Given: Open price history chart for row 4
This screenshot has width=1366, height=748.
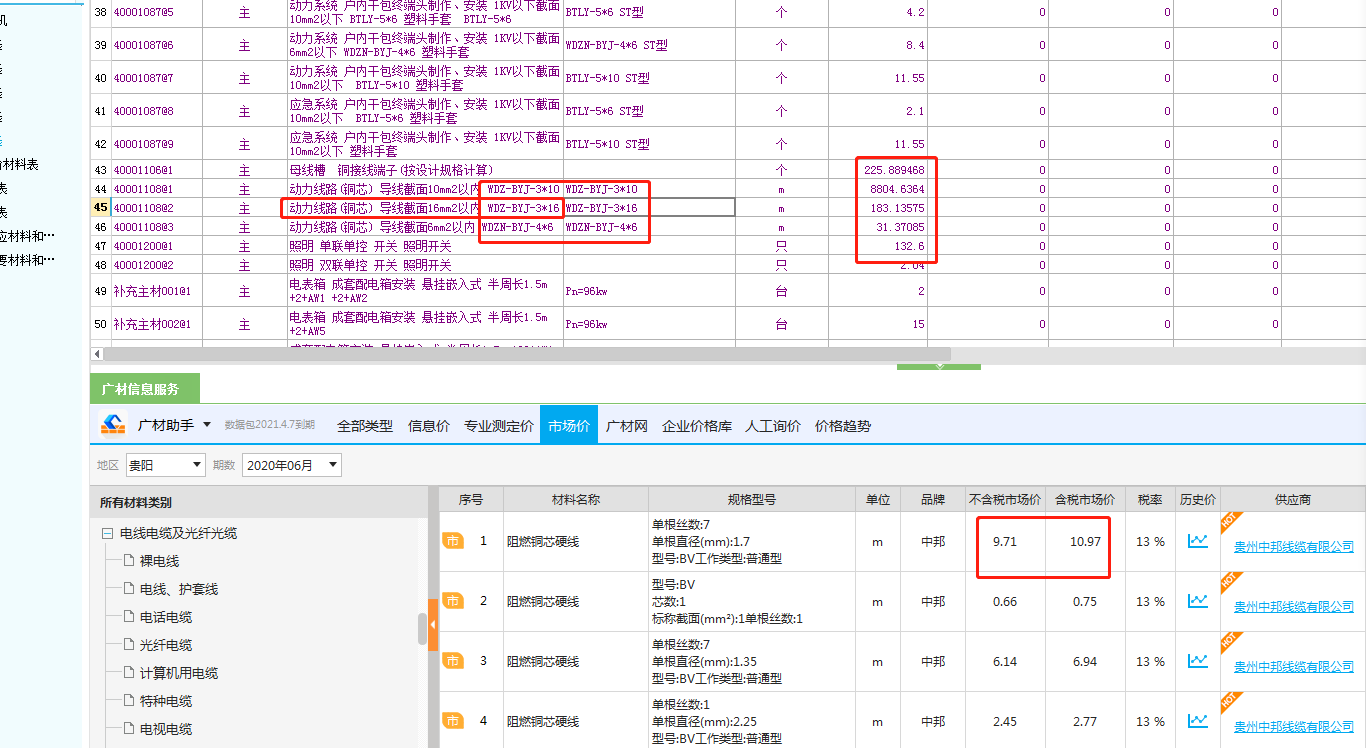Looking at the screenshot, I should click(x=1198, y=721).
